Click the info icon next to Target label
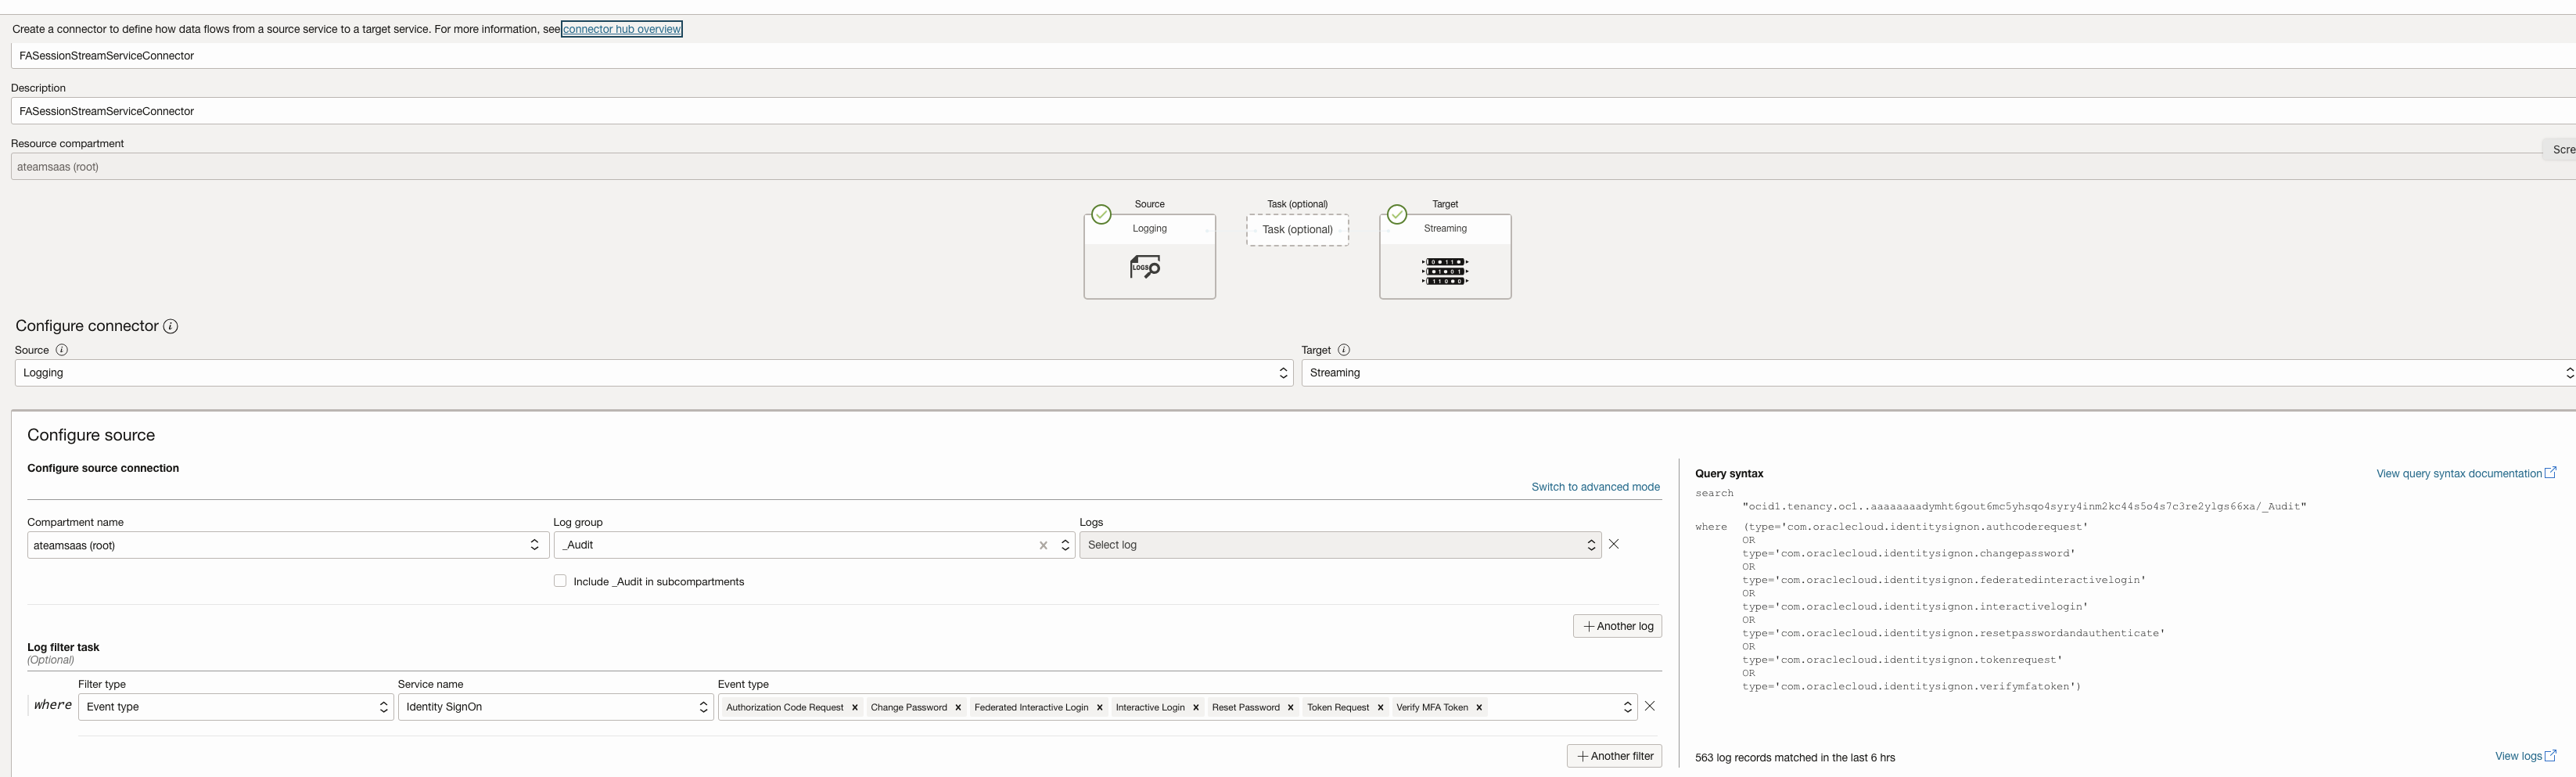The image size is (2576, 777). coord(1344,350)
